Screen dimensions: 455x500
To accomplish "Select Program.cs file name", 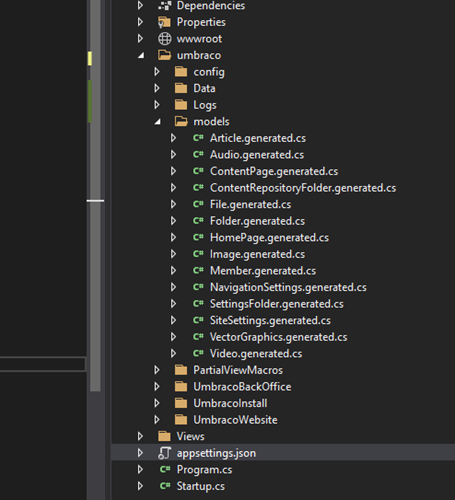I will point(204,470).
